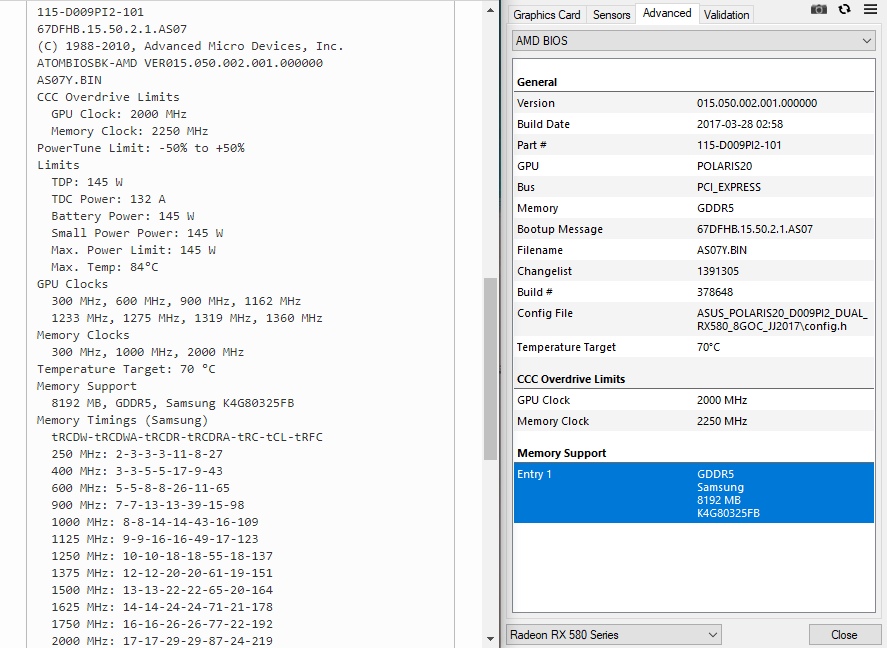Open the hamburger menu icon
Viewport: 887px width, 648px height.
870,9
